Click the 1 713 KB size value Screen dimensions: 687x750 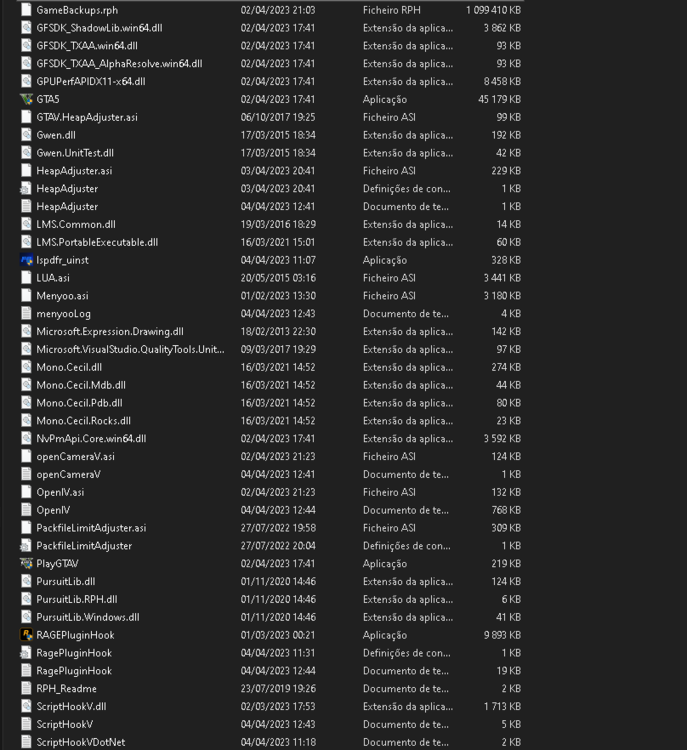pyautogui.click(x=502, y=706)
